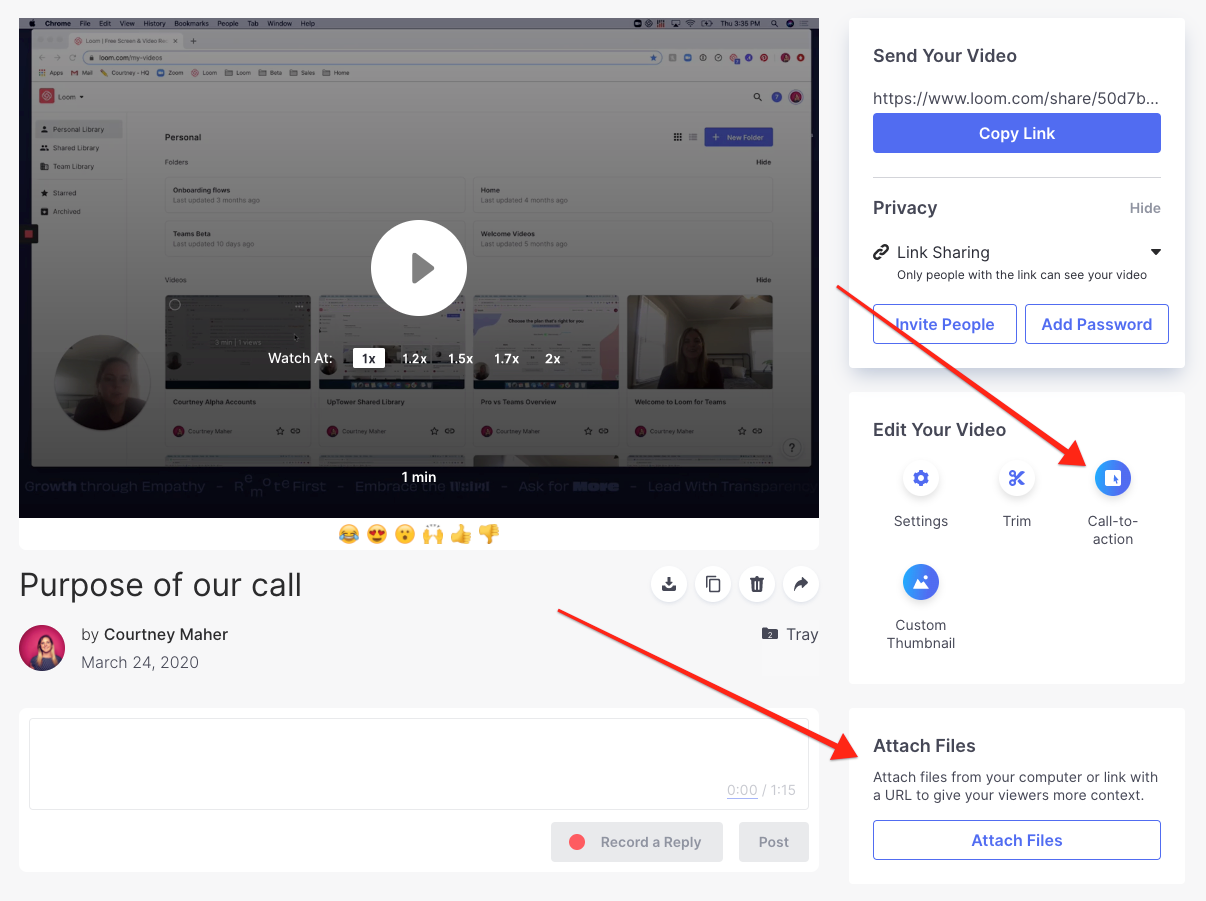
Task: Select Personal Library in recorded Loom sidebar
Action: click(x=79, y=130)
